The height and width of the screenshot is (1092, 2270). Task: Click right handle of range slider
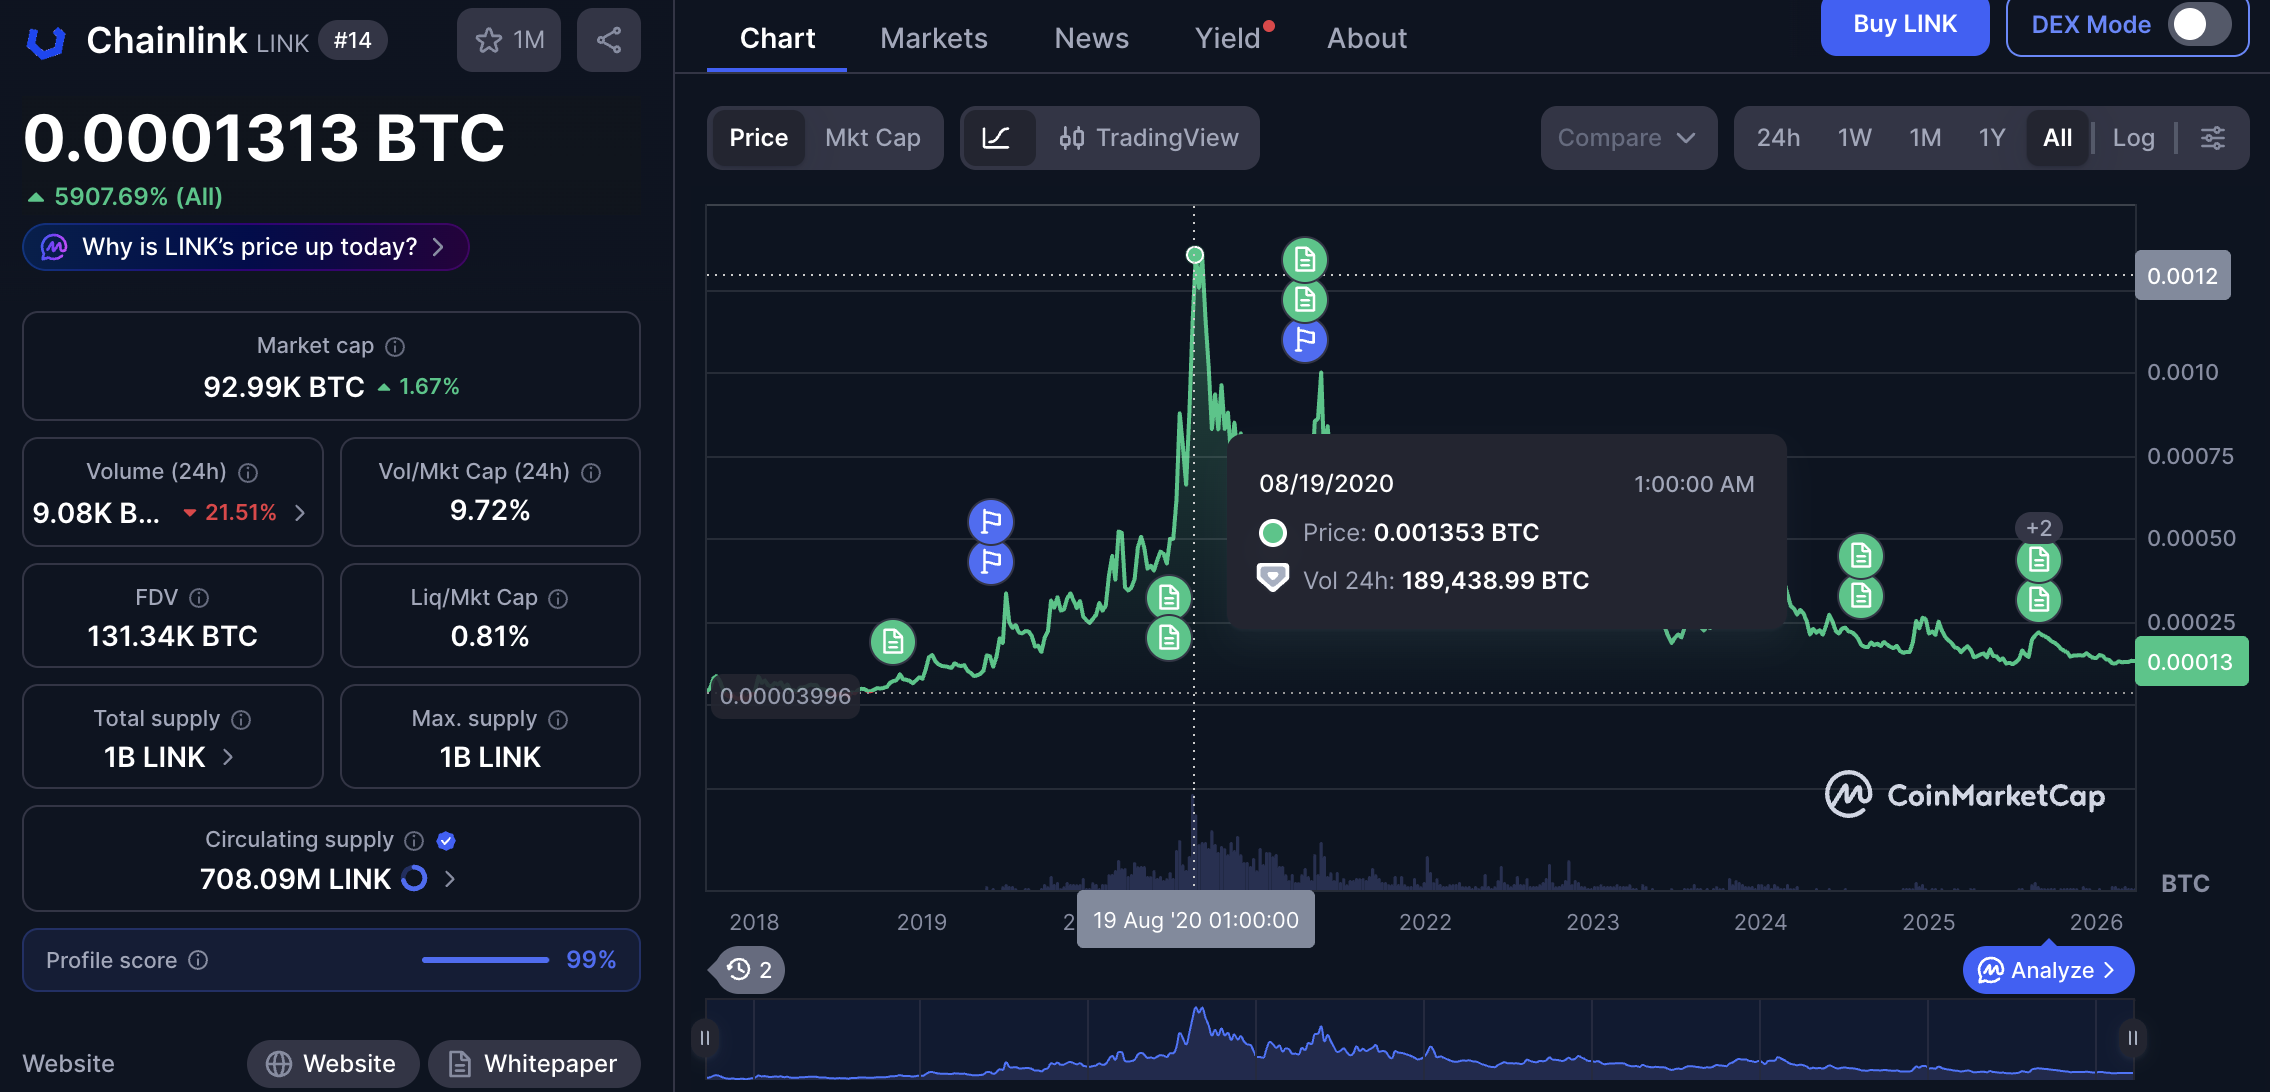click(x=2132, y=1038)
